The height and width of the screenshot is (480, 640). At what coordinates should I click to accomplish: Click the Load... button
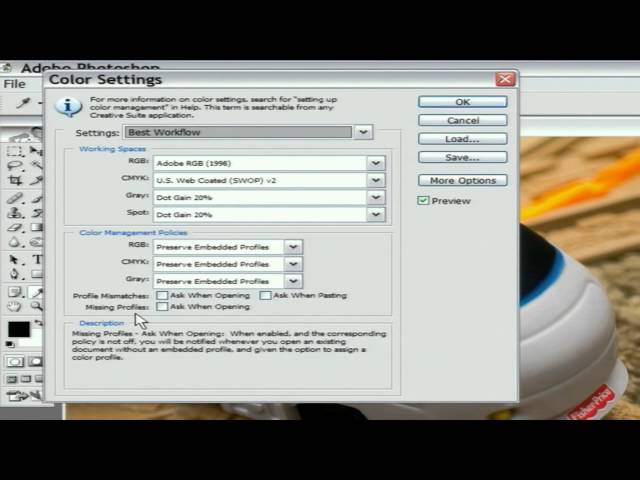pyautogui.click(x=462, y=139)
